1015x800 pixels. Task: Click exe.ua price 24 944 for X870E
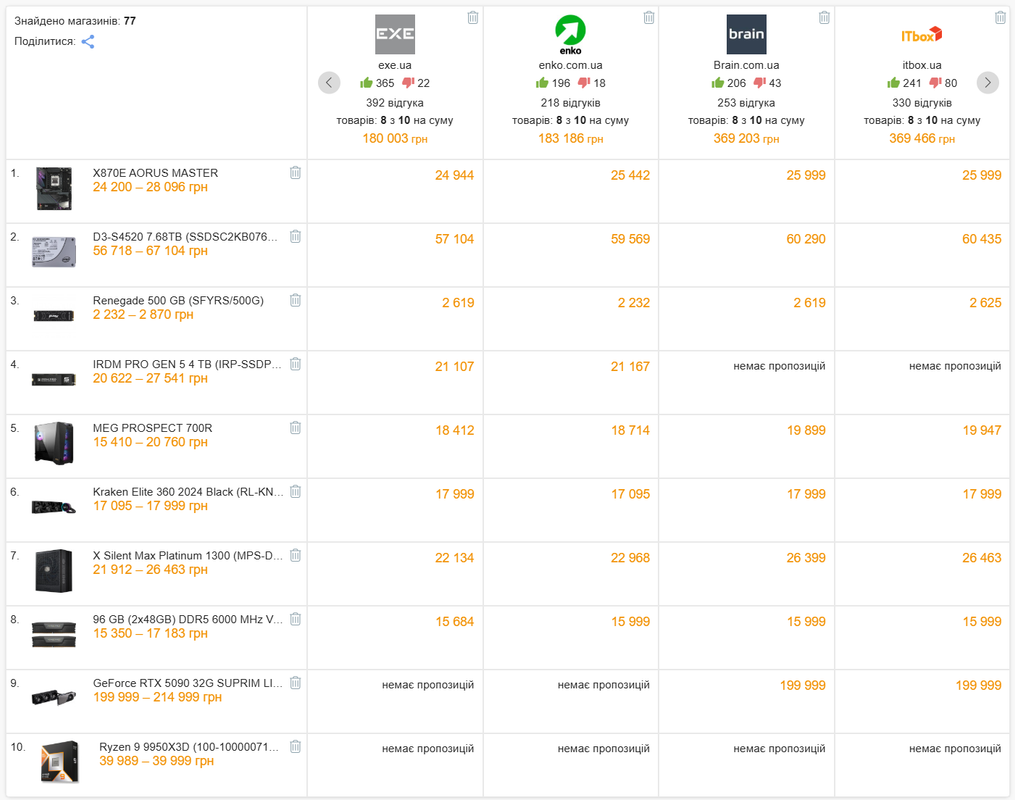tap(454, 175)
